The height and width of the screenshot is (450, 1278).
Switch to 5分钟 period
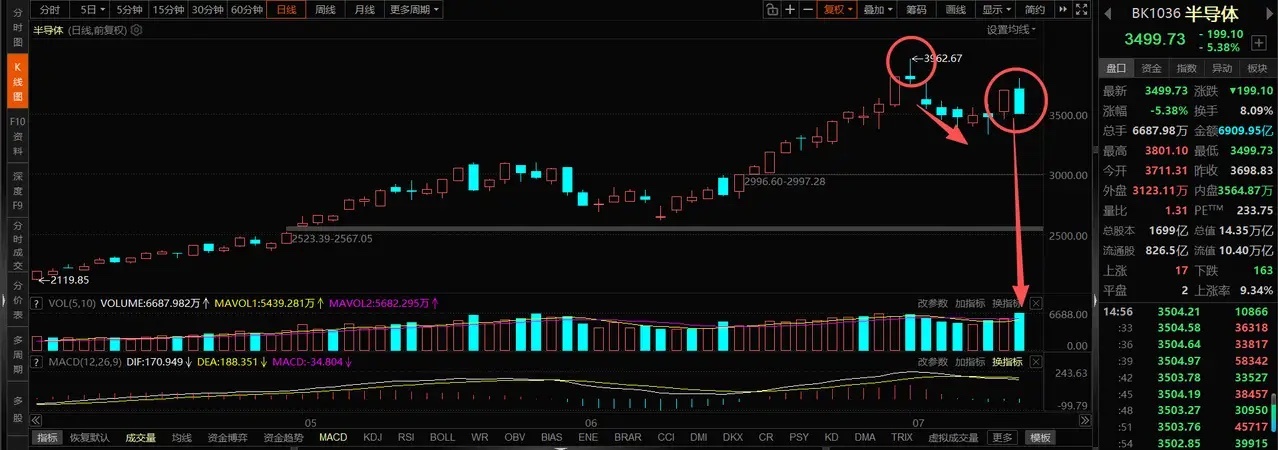click(129, 9)
